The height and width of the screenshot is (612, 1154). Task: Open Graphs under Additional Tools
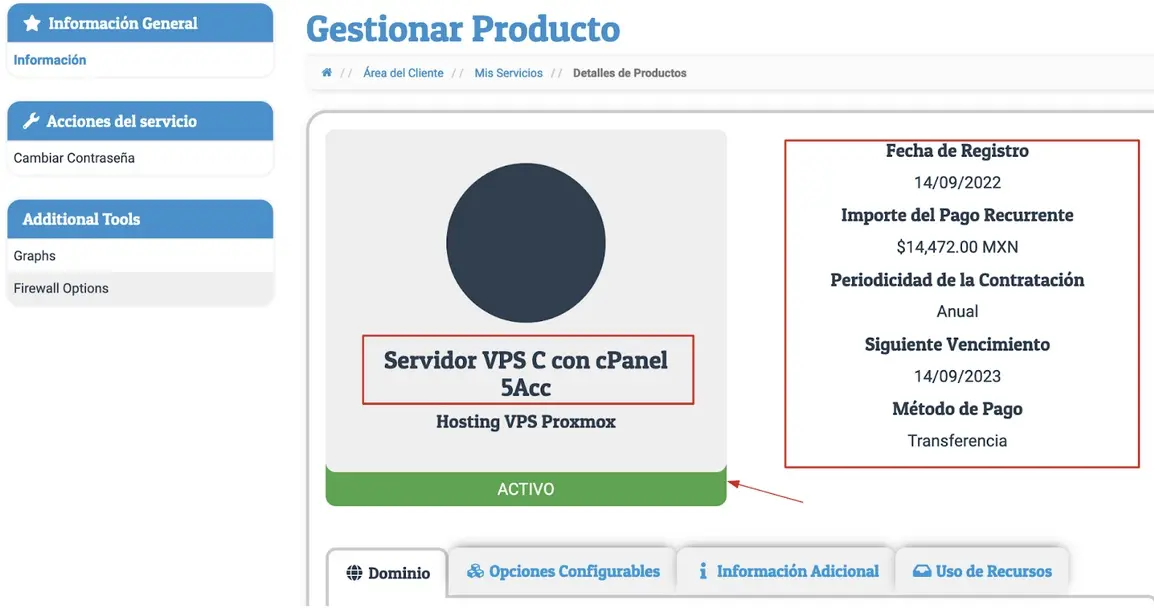click(140, 255)
